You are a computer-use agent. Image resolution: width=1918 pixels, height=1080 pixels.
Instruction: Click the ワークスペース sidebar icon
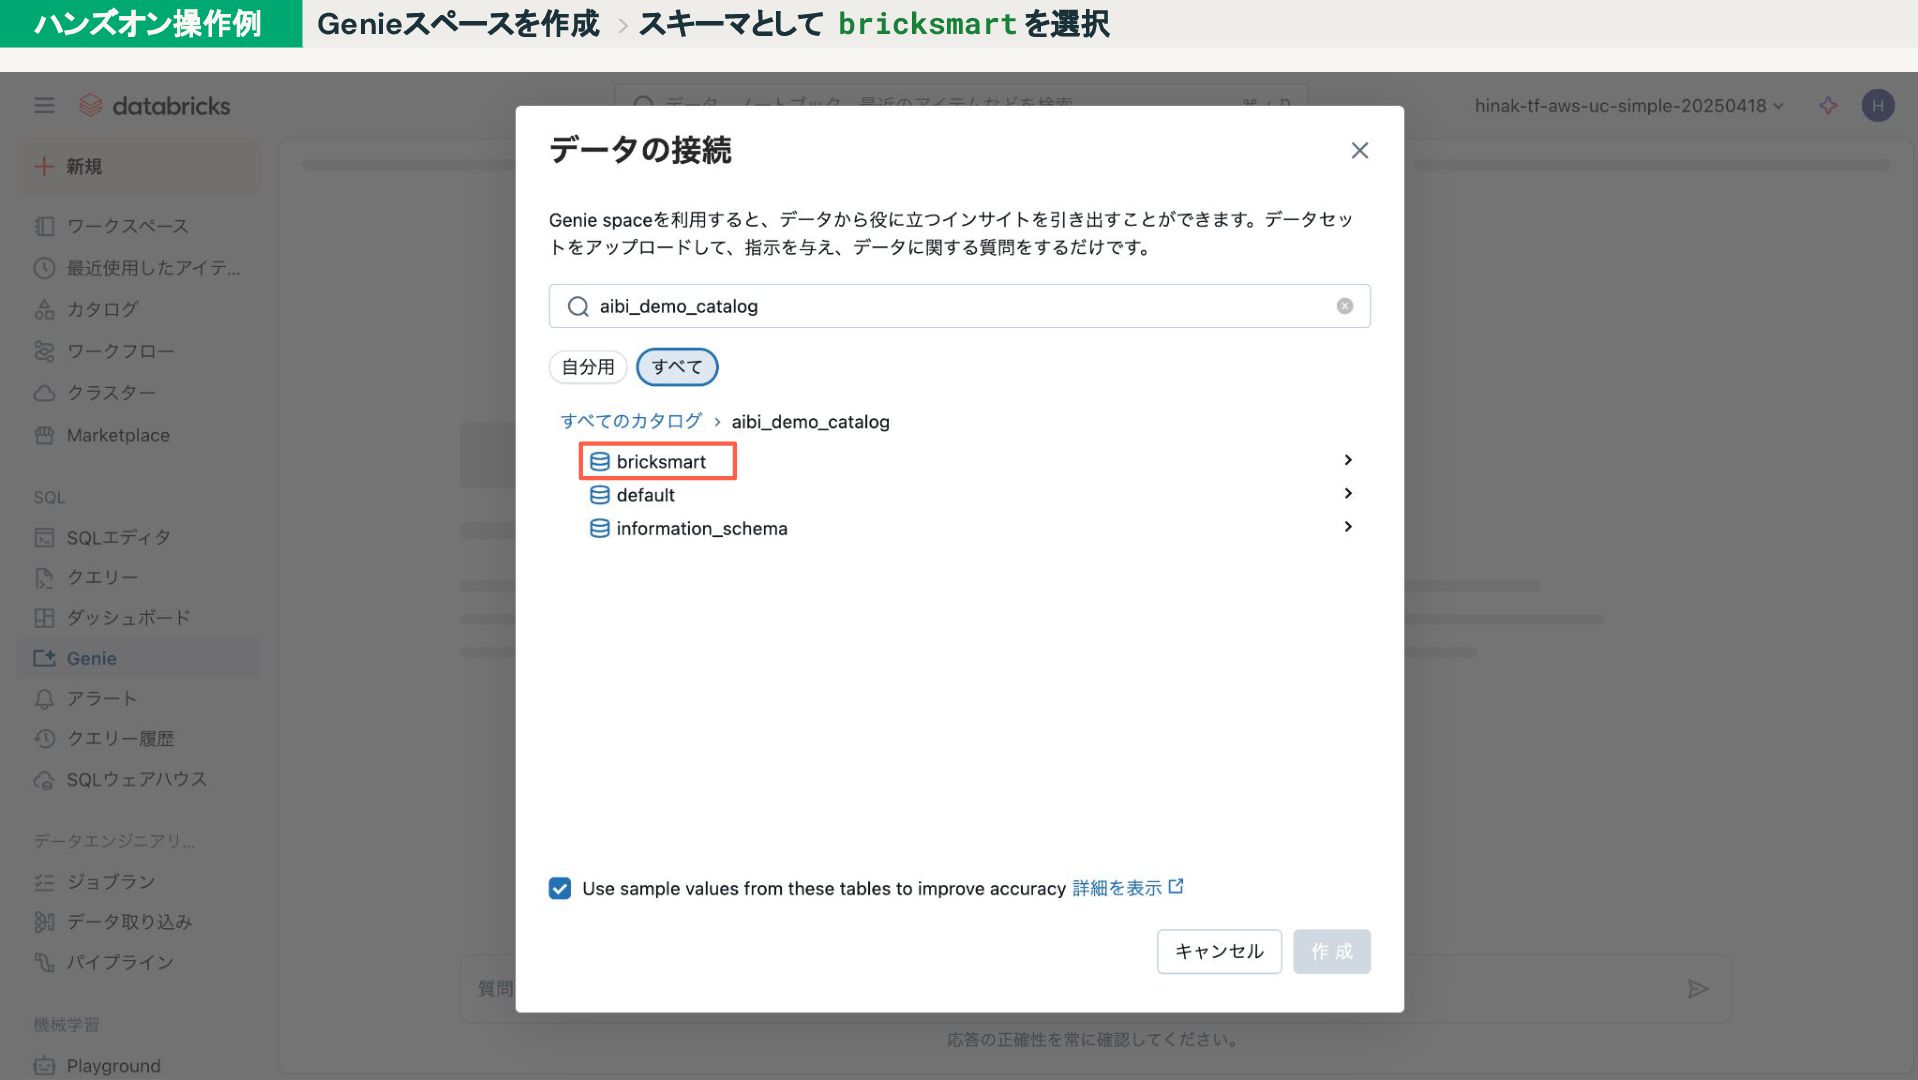44,226
